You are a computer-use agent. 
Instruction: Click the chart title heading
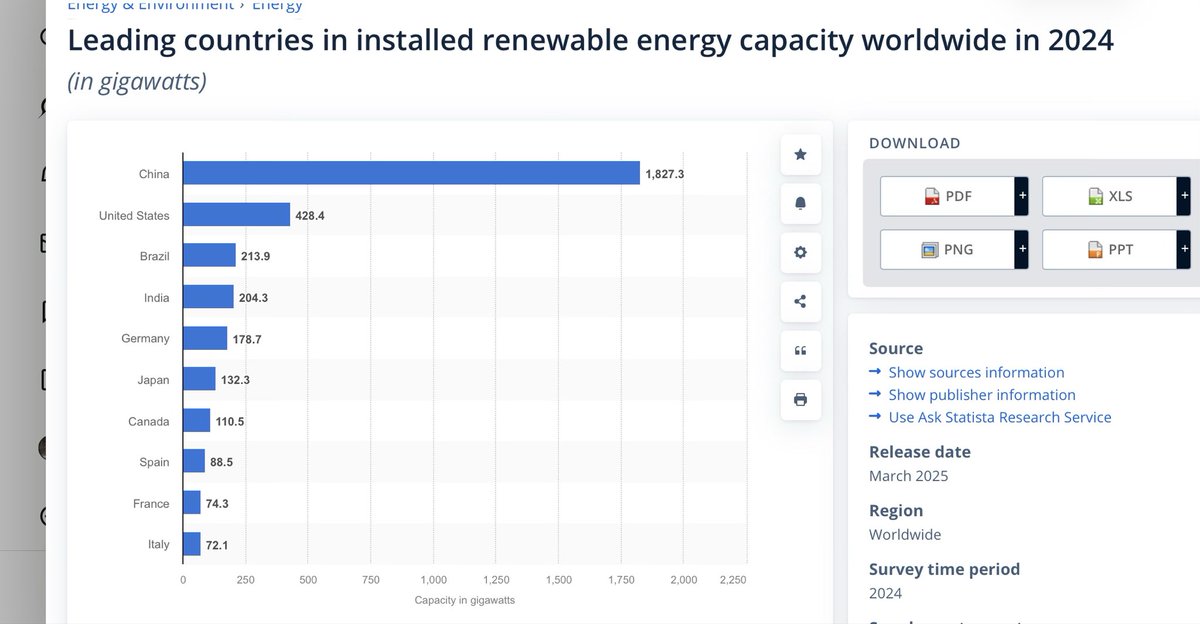click(590, 41)
